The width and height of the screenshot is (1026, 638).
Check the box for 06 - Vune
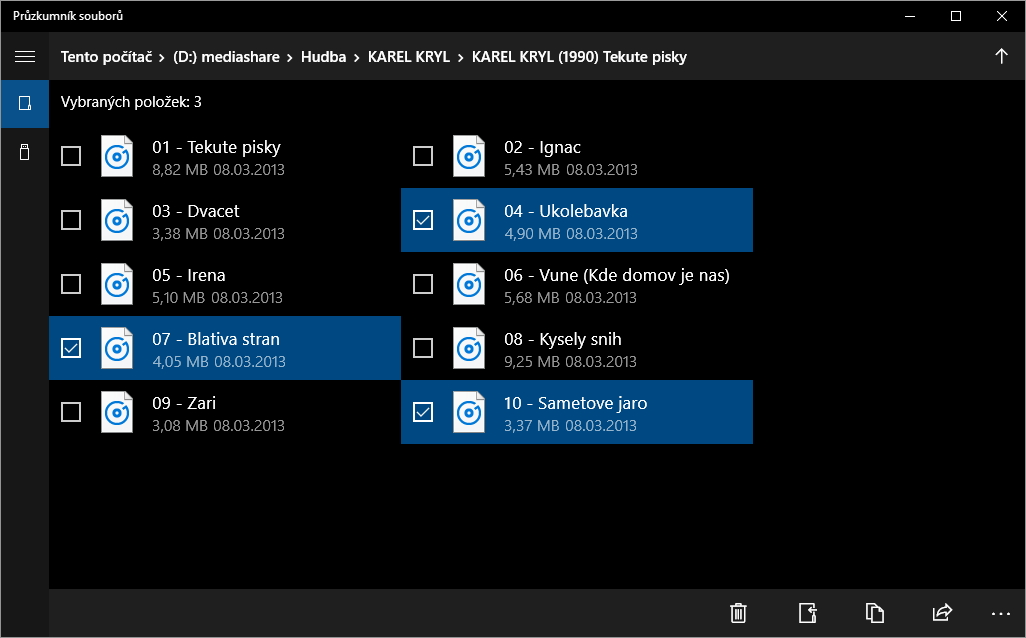(x=423, y=285)
